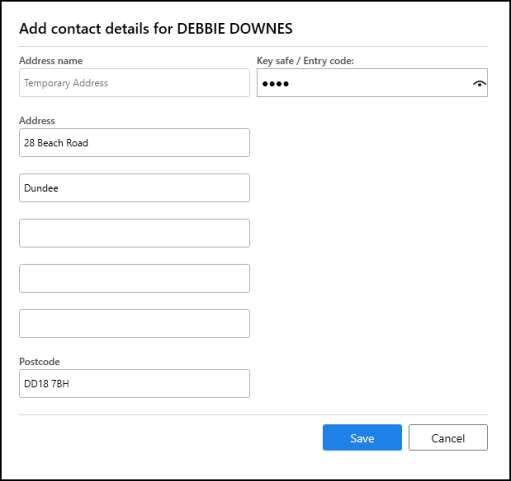Screen dimensions: 511x481
Task: Click the 'Postcode' label
Action: click(x=40, y=362)
